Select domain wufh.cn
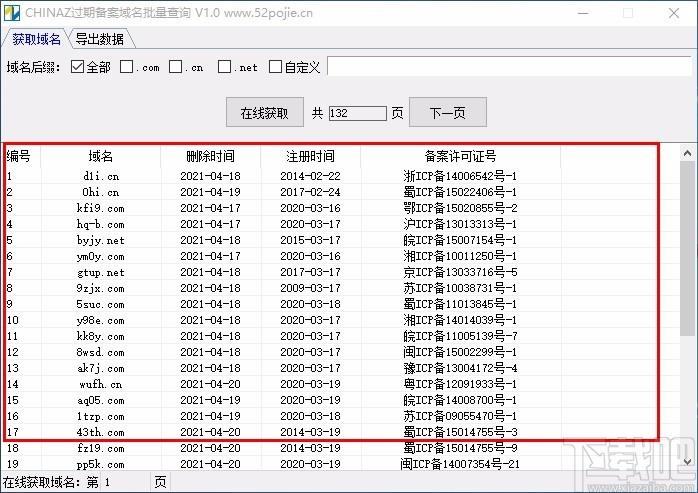 (101, 385)
